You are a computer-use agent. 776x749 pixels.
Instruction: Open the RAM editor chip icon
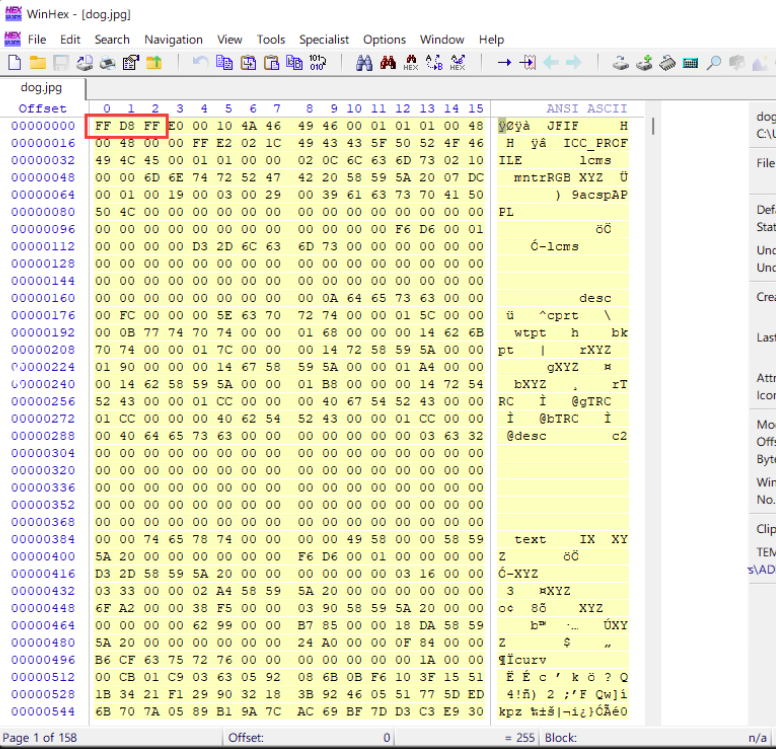point(666,63)
